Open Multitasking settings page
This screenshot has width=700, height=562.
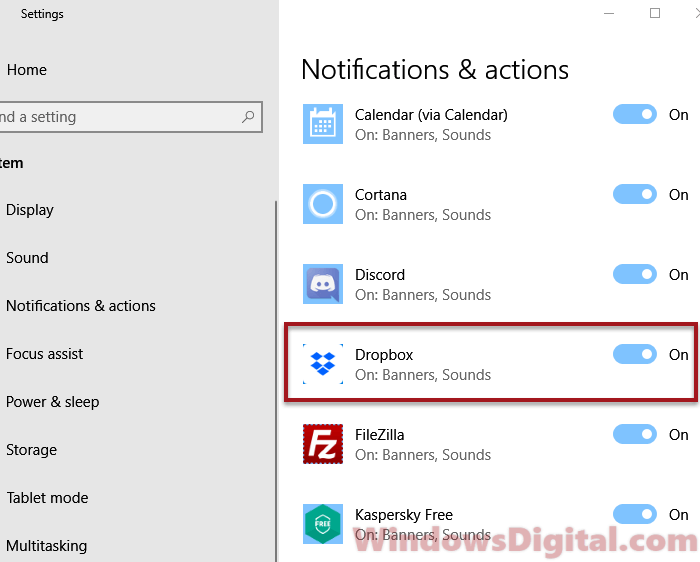[x=46, y=546]
